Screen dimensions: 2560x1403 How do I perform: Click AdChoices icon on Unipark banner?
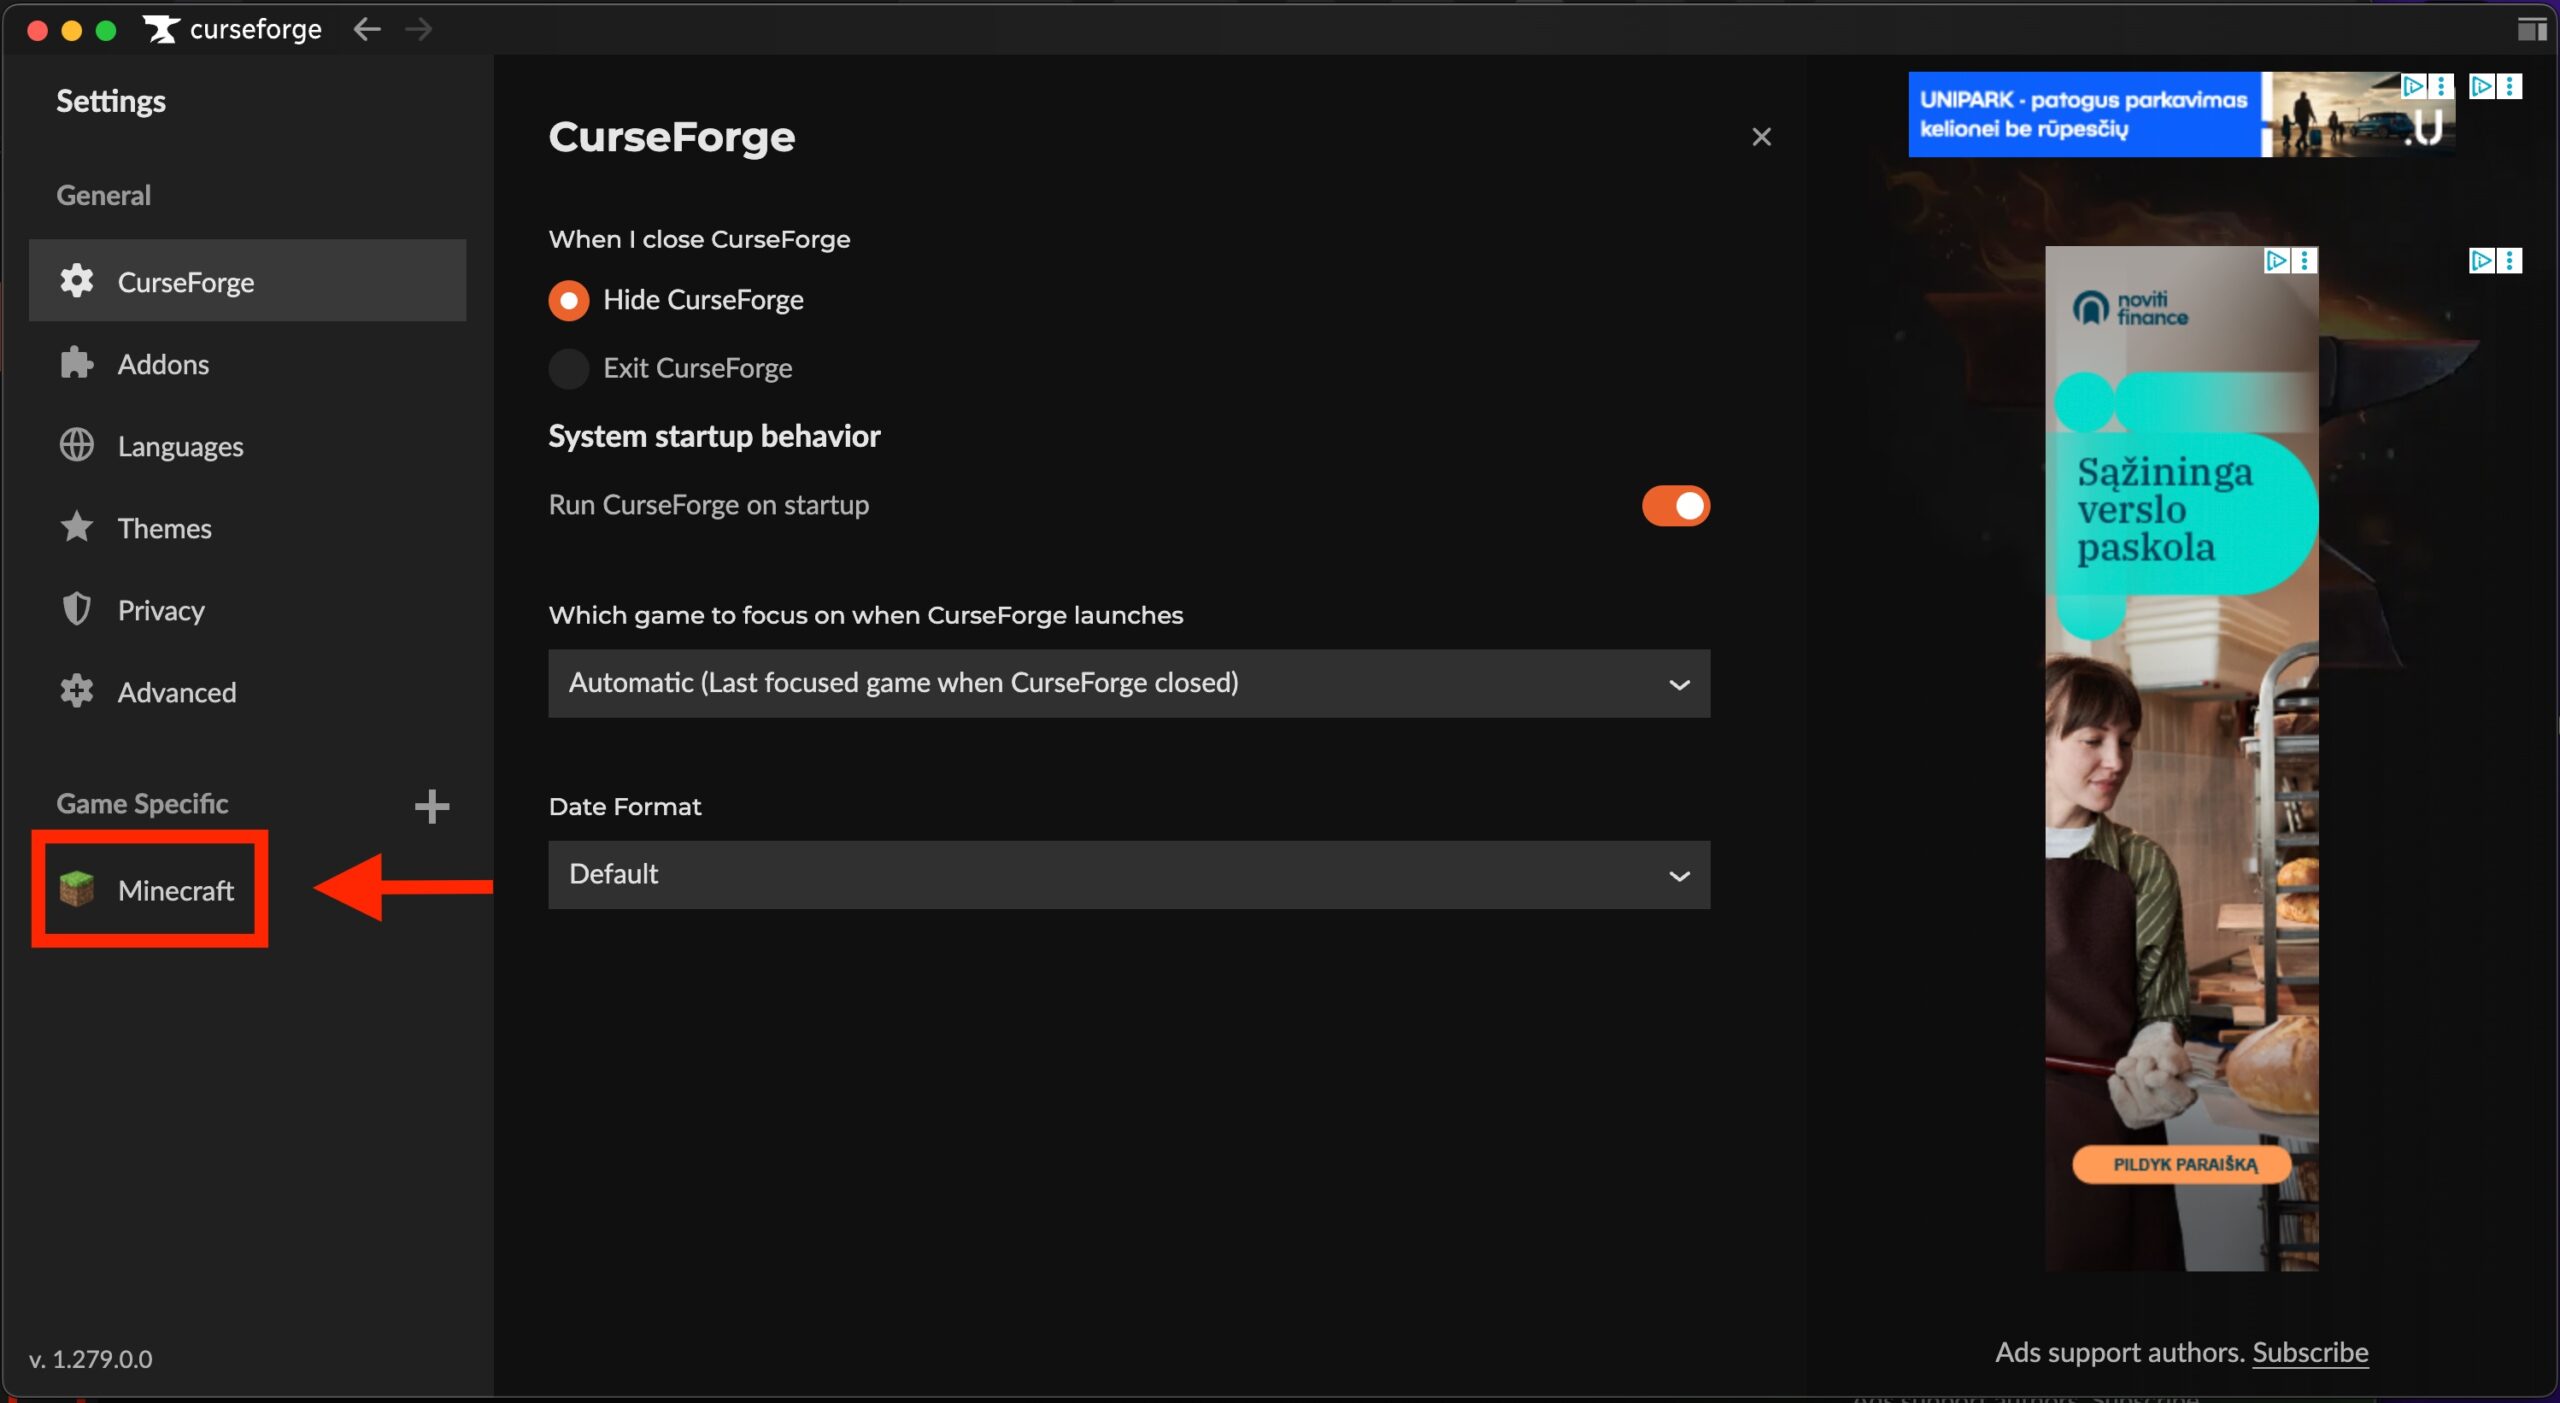pos(2413,86)
